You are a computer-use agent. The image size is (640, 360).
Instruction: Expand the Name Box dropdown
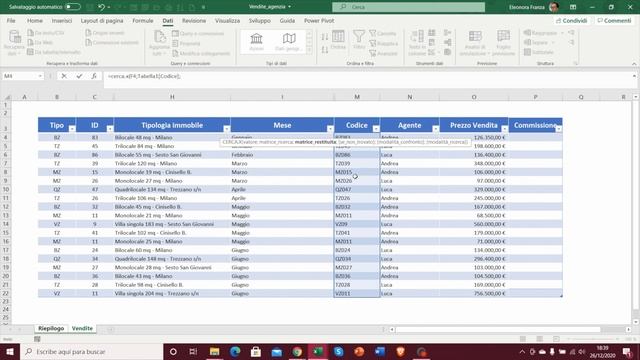point(40,76)
